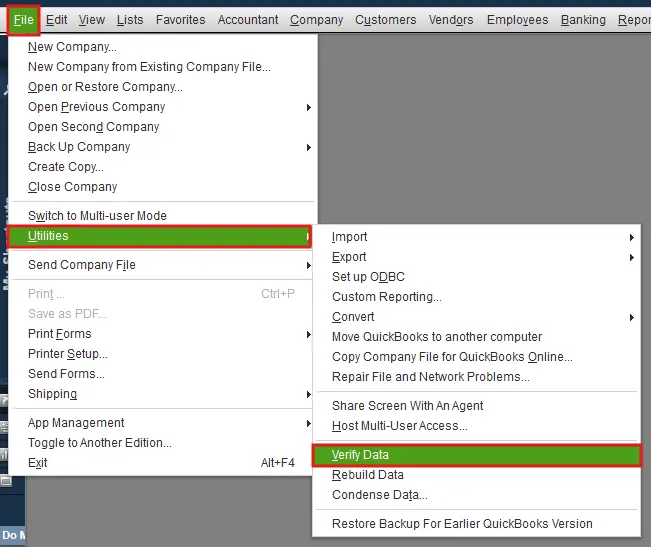Select New Company from Existing Company File
The width and height of the screenshot is (651, 547).
pos(163,67)
